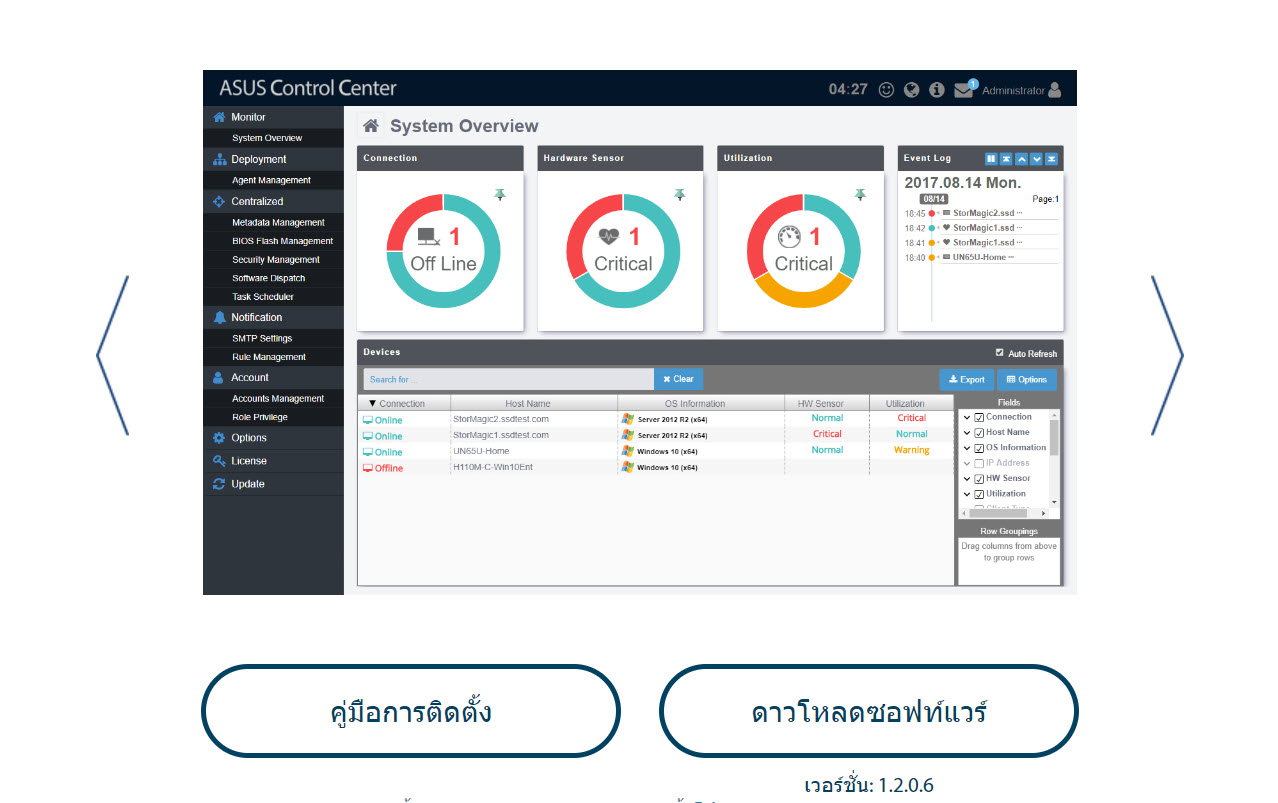Click the Warning utilization status for UN65U-Home
Screen dimensions: 1278x803
tap(911, 450)
